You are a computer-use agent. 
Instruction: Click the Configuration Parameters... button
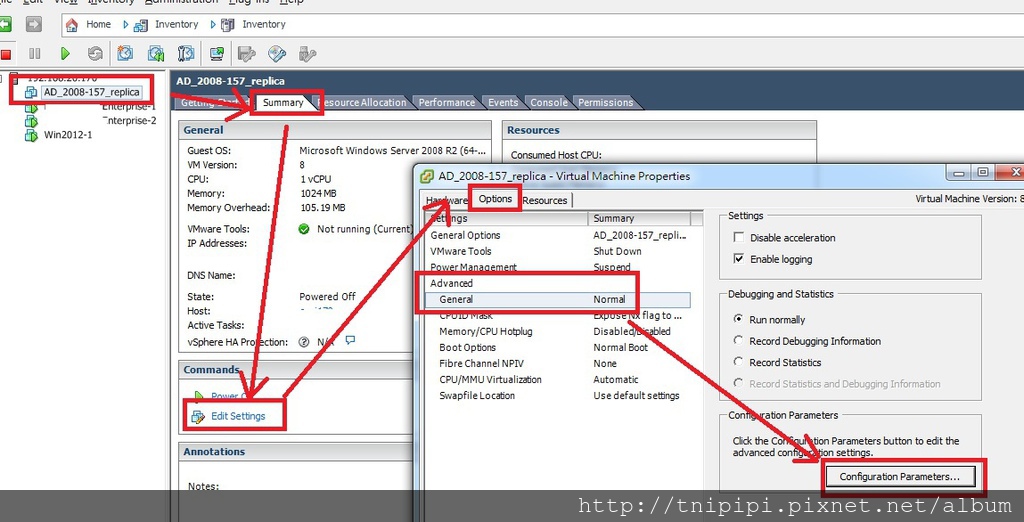click(899, 477)
